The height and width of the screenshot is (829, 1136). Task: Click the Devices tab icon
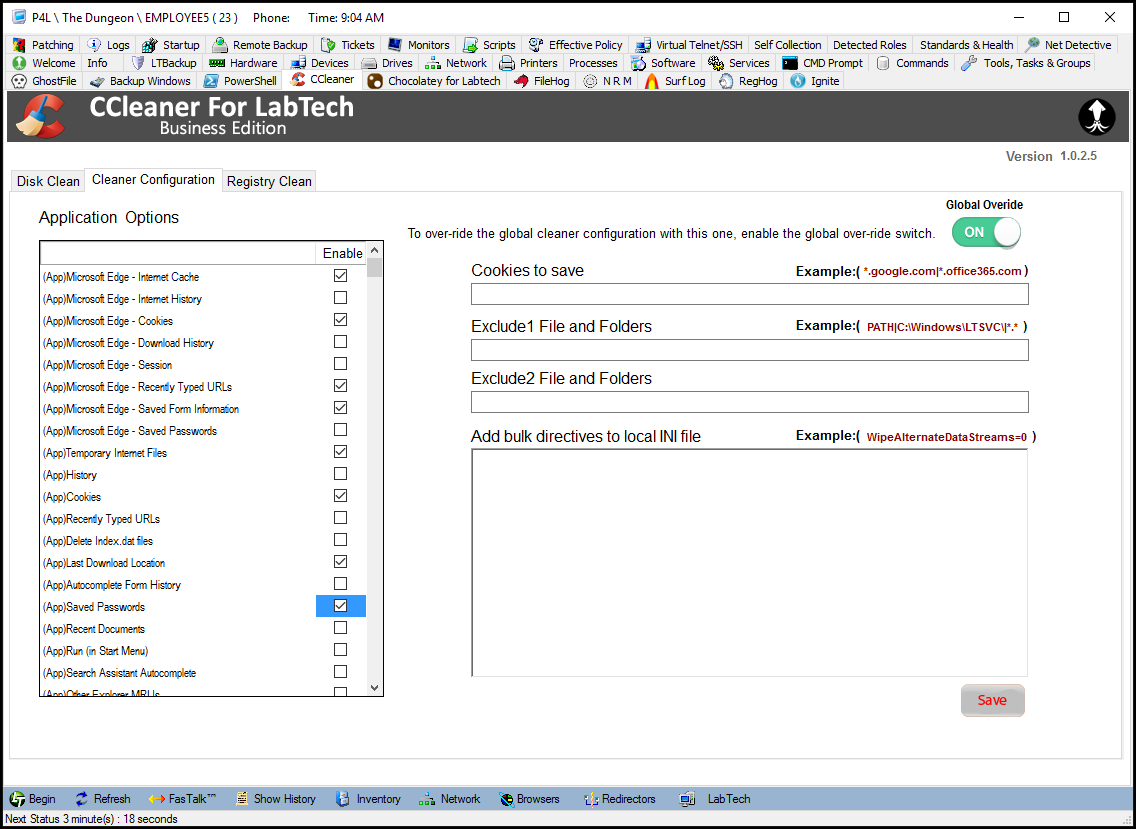tap(298, 63)
